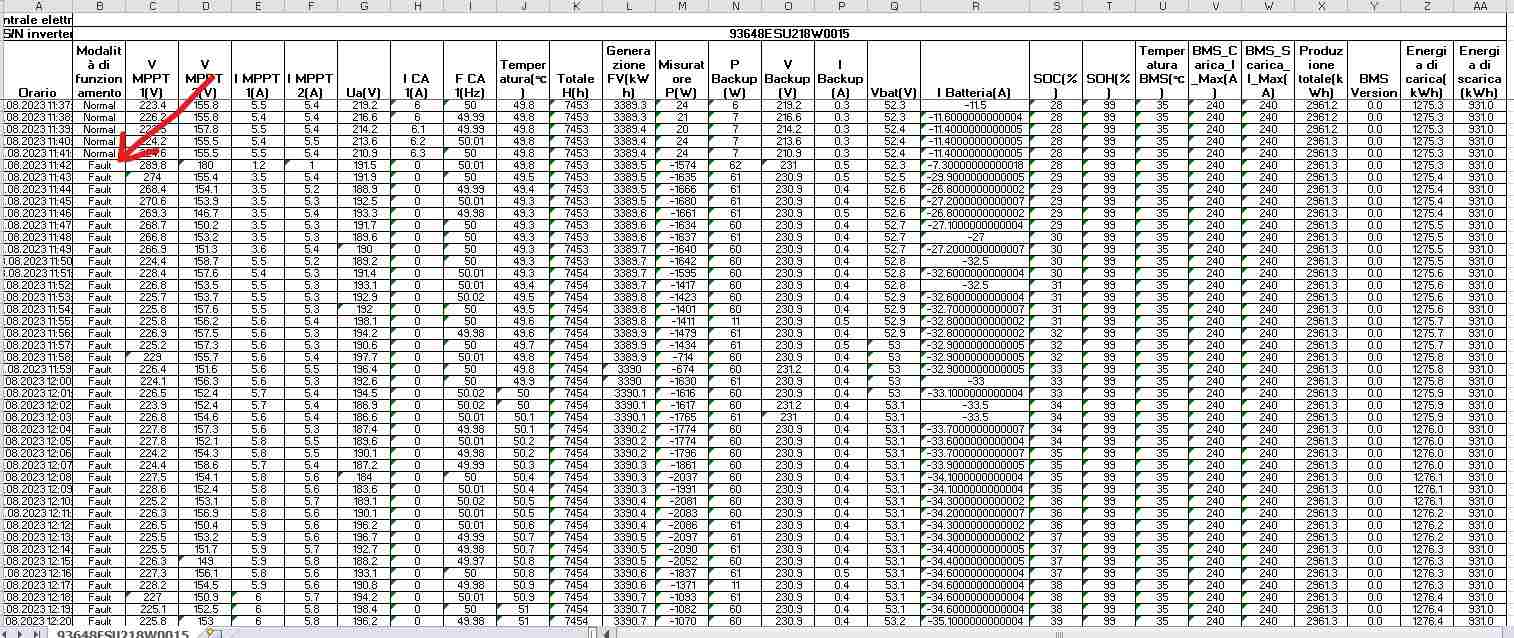Select cell with value 289.8
Image resolution: width=1514 pixels, height=638 pixels.
point(153,165)
